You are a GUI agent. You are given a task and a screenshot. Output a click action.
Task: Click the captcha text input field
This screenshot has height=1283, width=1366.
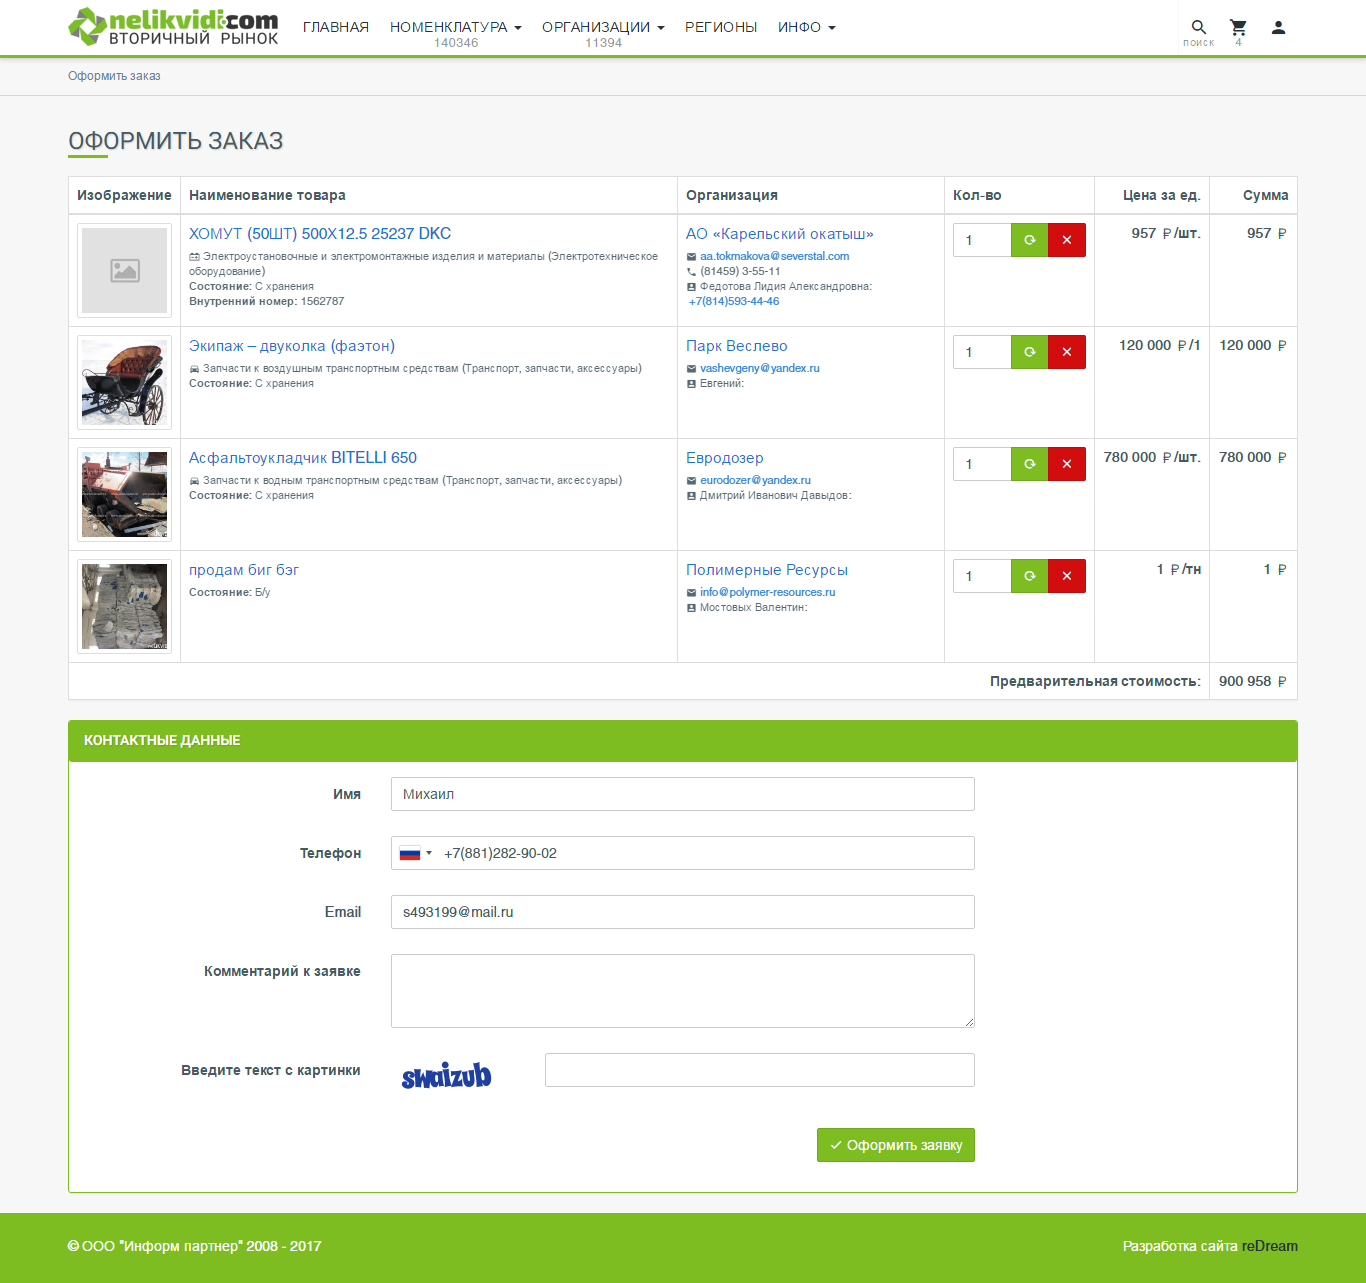coord(760,1070)
